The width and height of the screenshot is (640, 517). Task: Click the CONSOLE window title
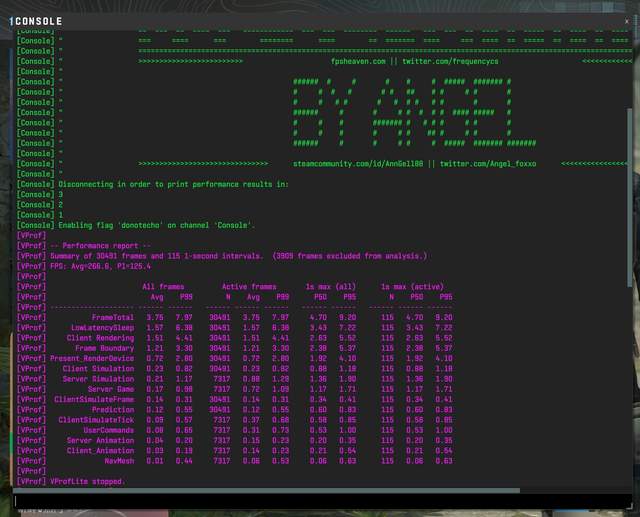point(38,21)
